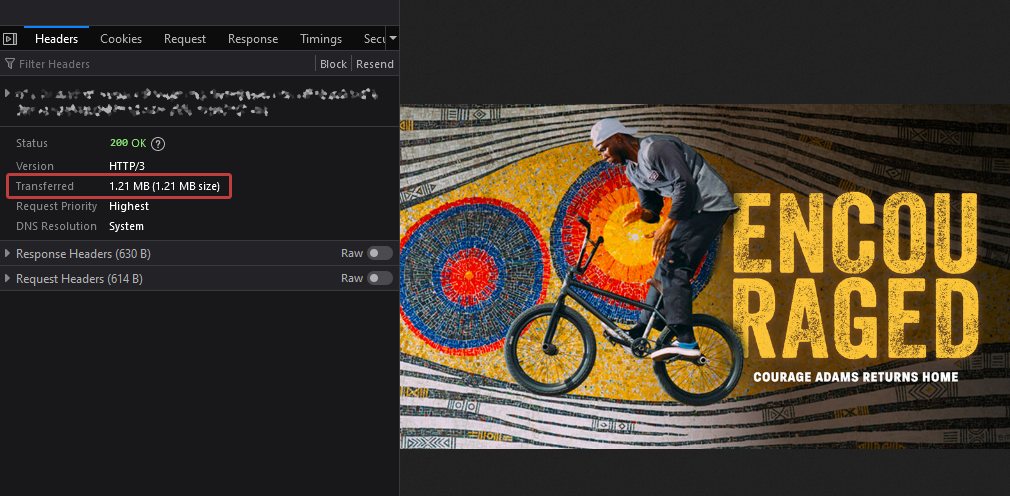Click the Block button
Viewport: 1010px width, 496px height.
333,64
